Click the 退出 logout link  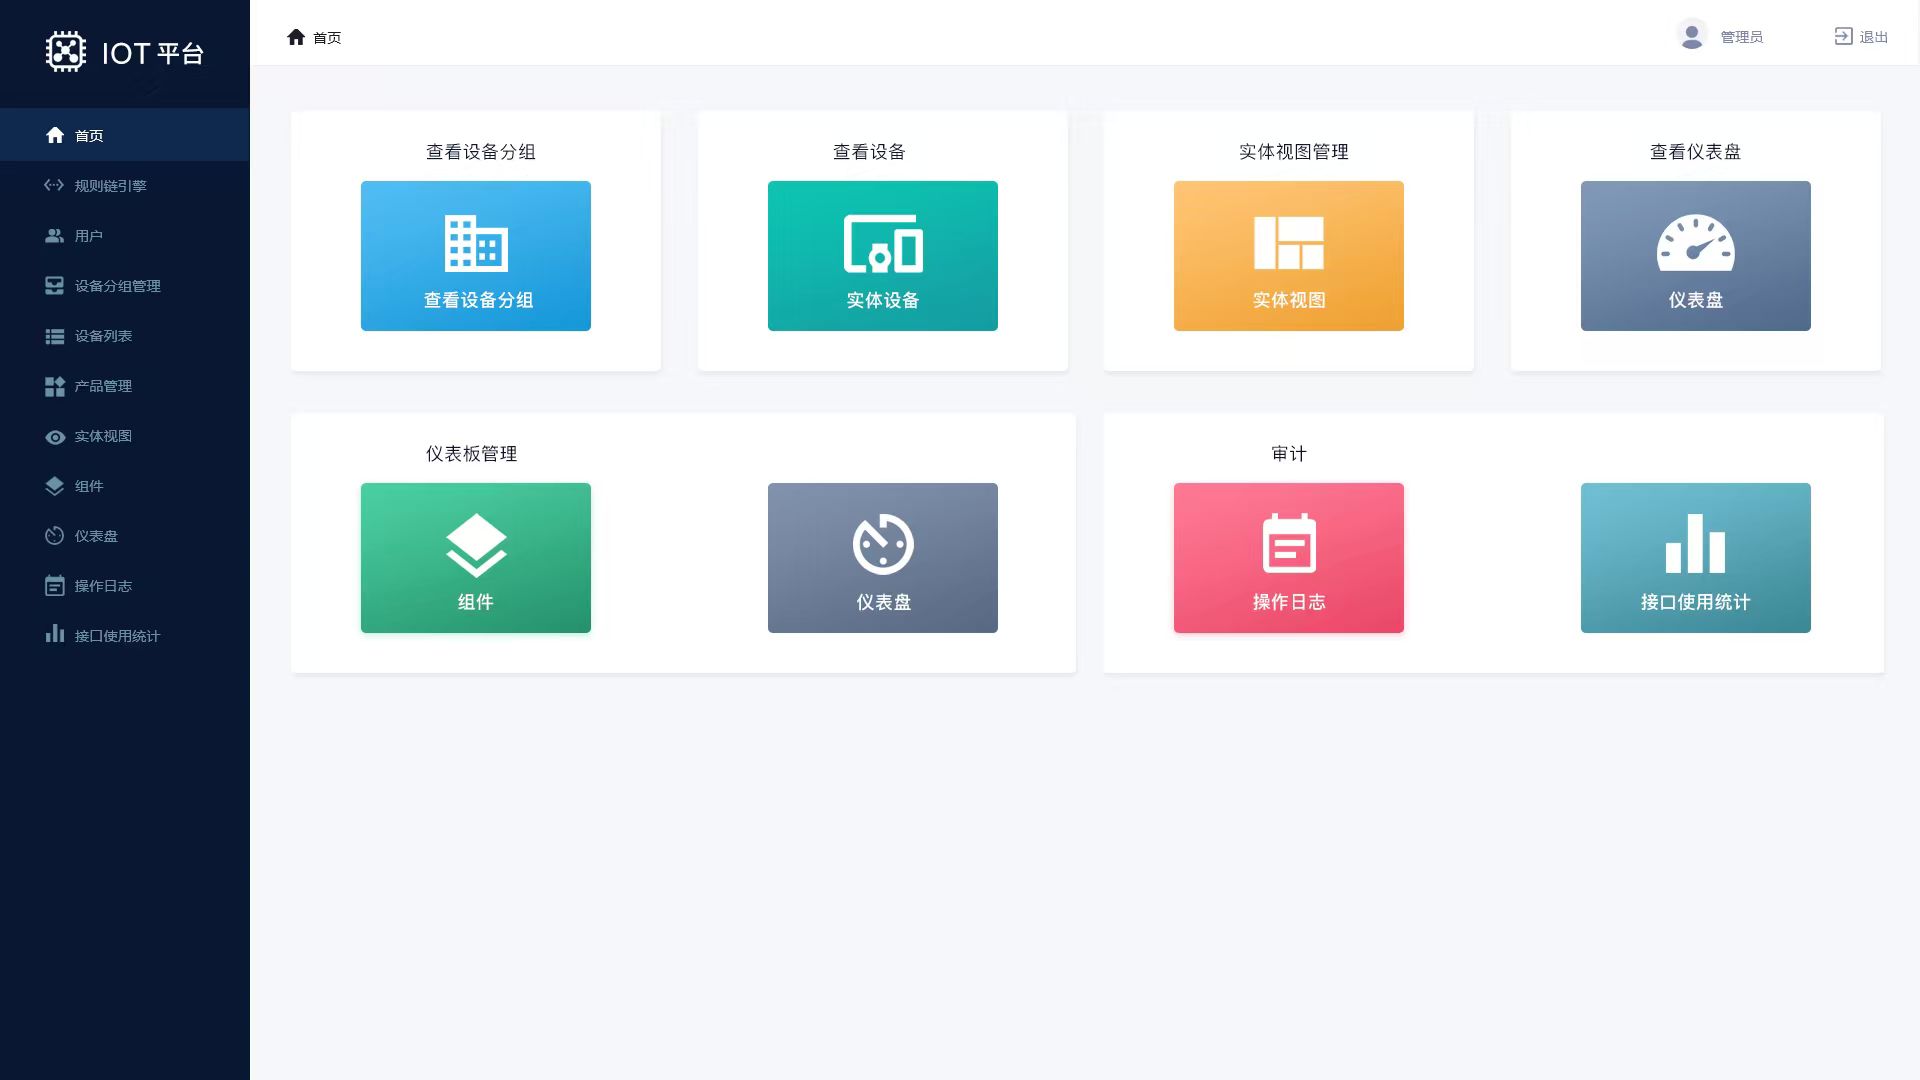(x=1861, y=37)
